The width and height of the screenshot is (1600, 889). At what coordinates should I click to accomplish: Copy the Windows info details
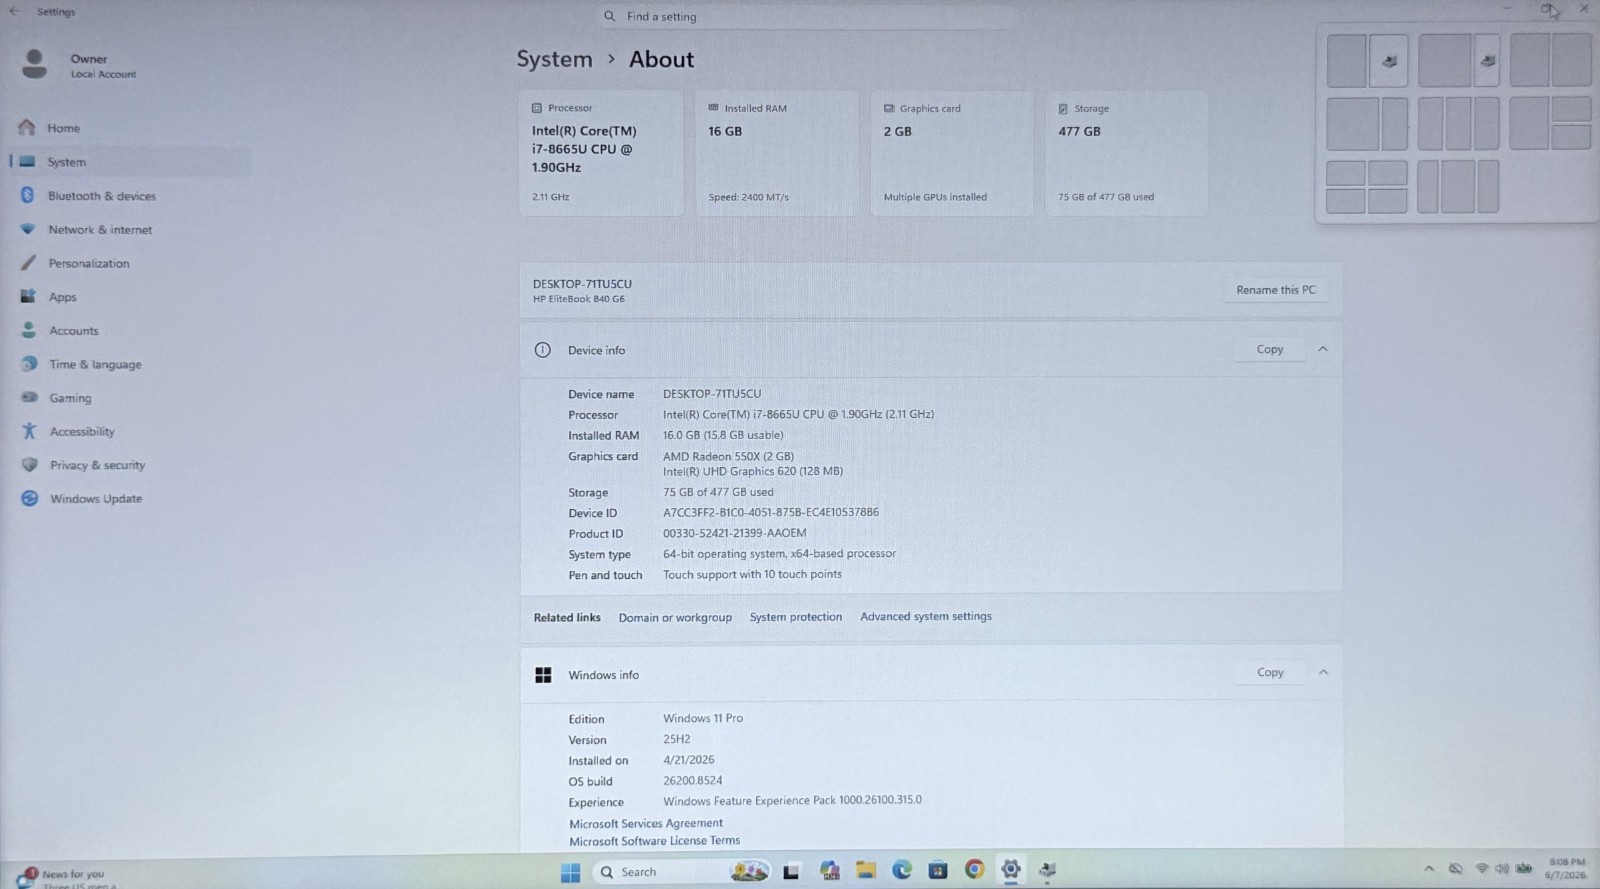tap(1269, 673)
